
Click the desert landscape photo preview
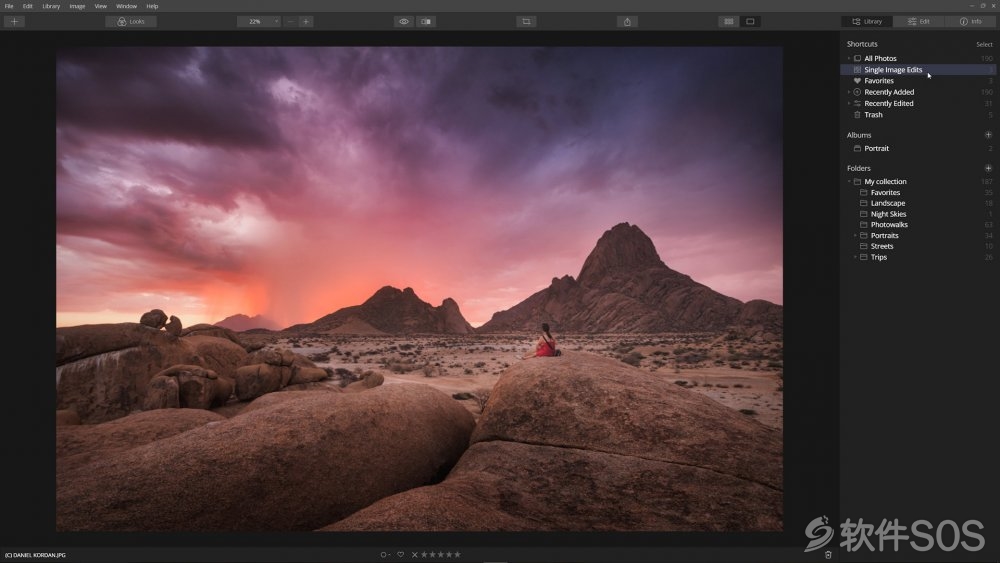coord(419,288)
